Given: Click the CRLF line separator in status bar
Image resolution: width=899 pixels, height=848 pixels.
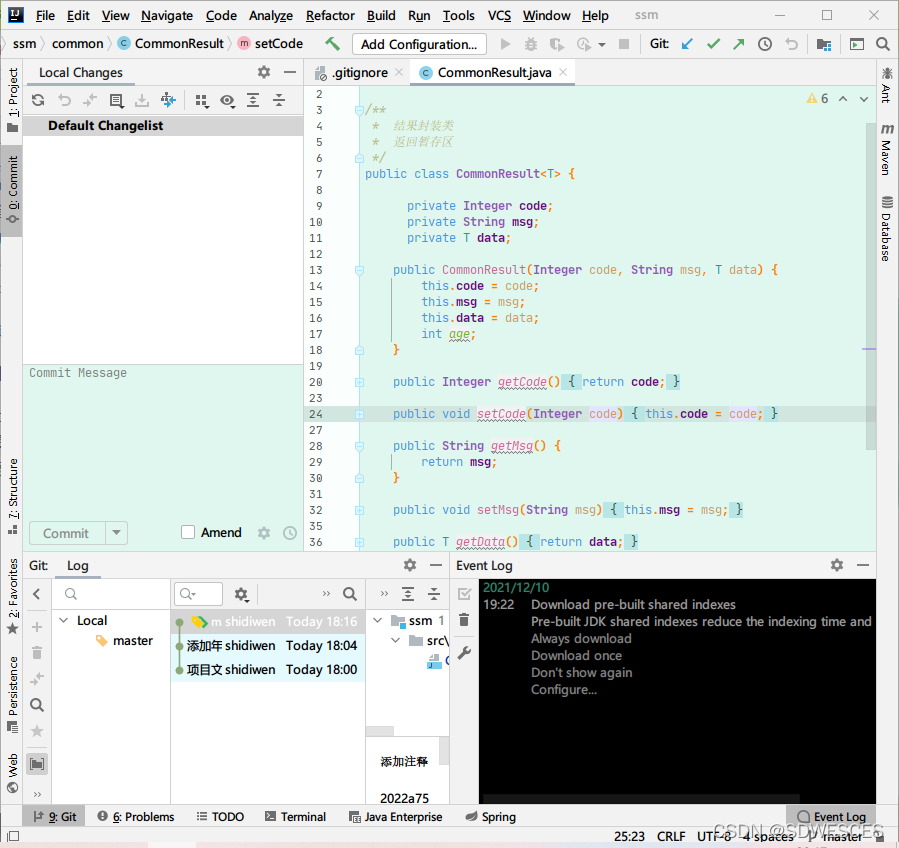Looking at the screenshot, I should 670,837.
